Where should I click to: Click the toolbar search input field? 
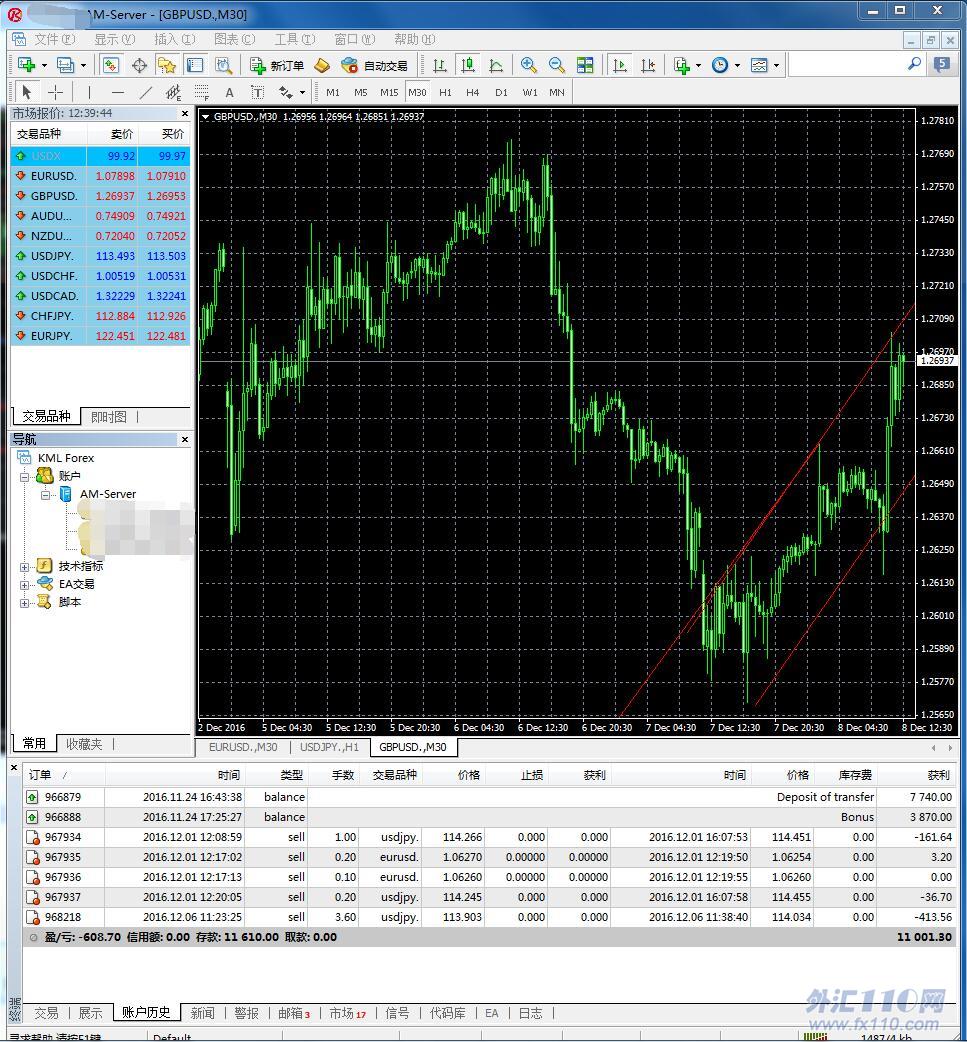(x=848, y=65)
